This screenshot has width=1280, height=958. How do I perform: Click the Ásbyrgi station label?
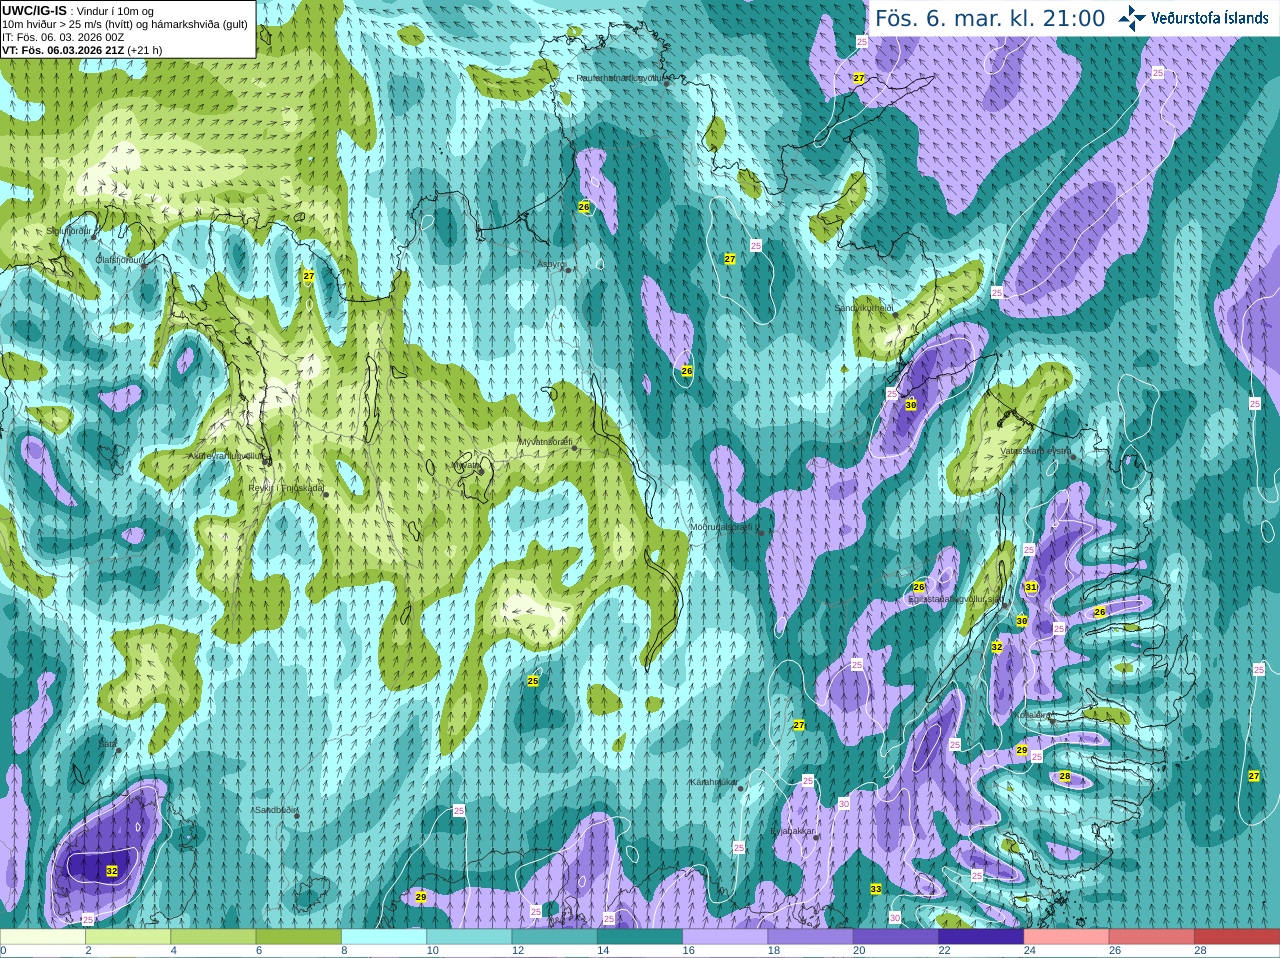[551, 264]
